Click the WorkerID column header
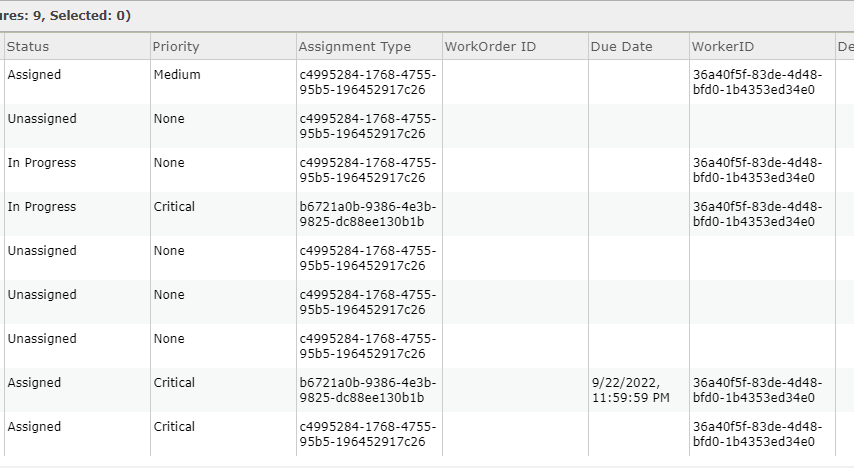 click(x=762, y=47)
